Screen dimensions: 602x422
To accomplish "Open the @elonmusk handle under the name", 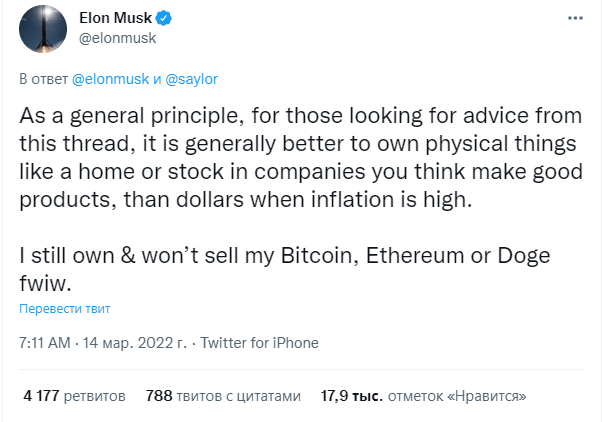I will (117, 38).
